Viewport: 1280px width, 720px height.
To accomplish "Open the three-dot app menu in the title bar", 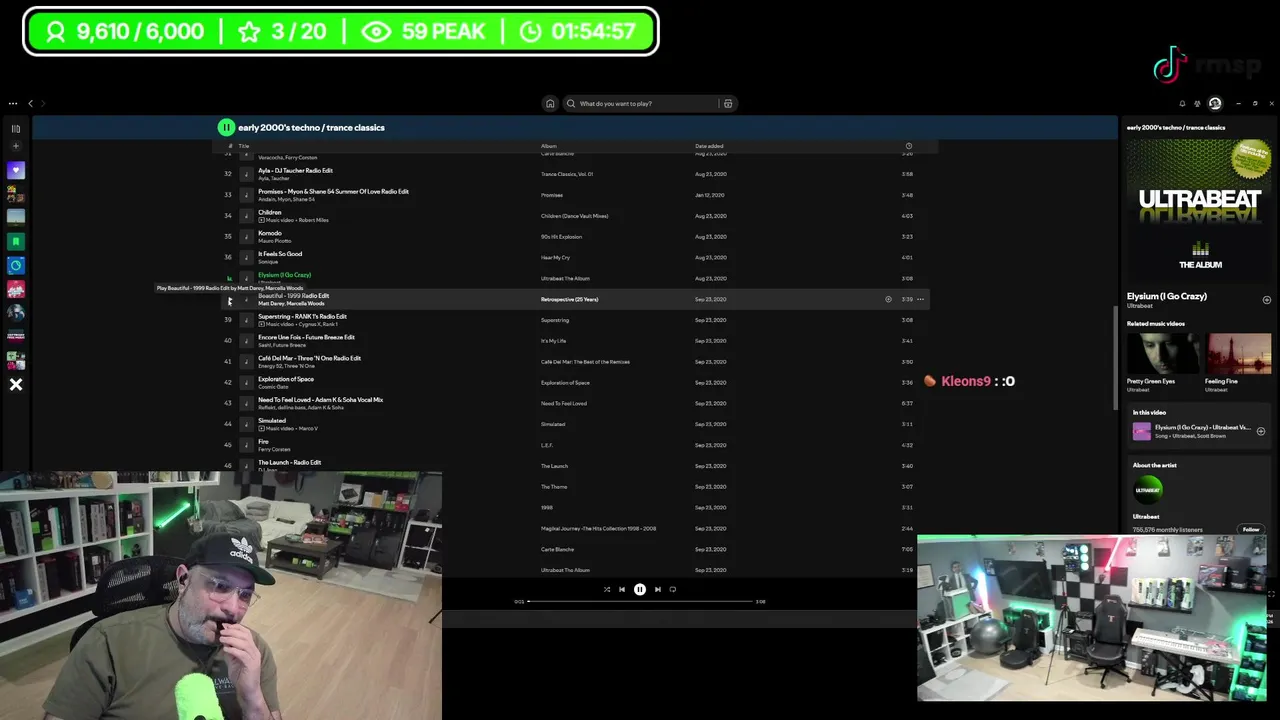I will point(13,103).
